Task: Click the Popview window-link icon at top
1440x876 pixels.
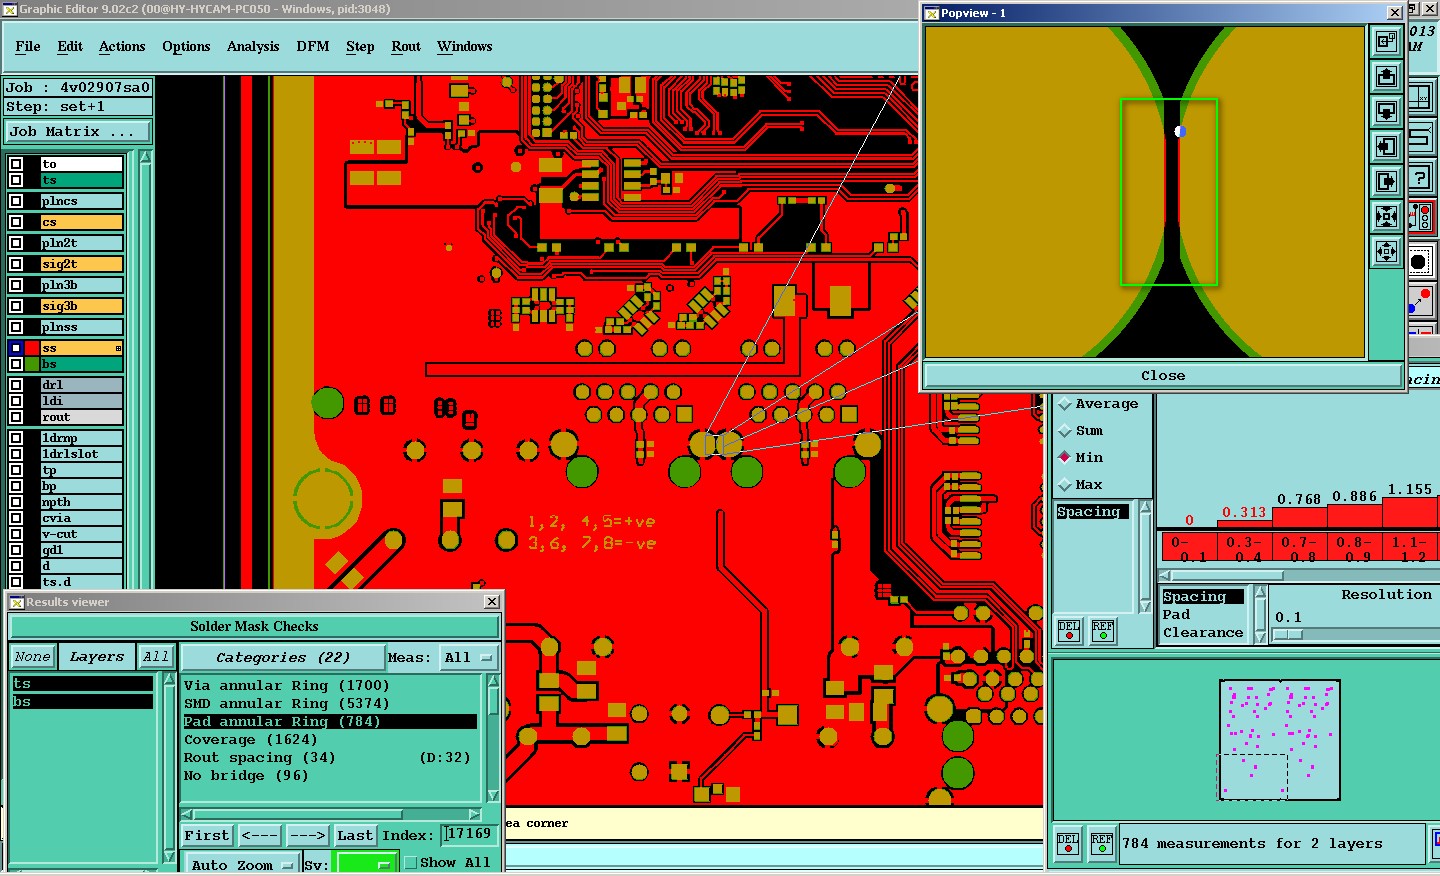Action: (1386, 41)
